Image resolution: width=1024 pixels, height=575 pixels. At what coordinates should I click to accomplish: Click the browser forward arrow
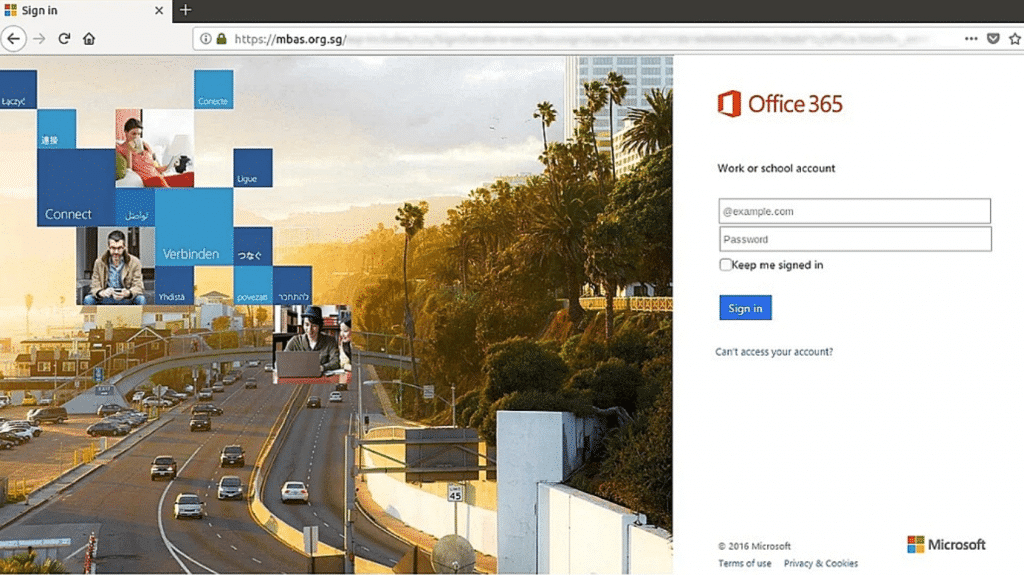39,39
